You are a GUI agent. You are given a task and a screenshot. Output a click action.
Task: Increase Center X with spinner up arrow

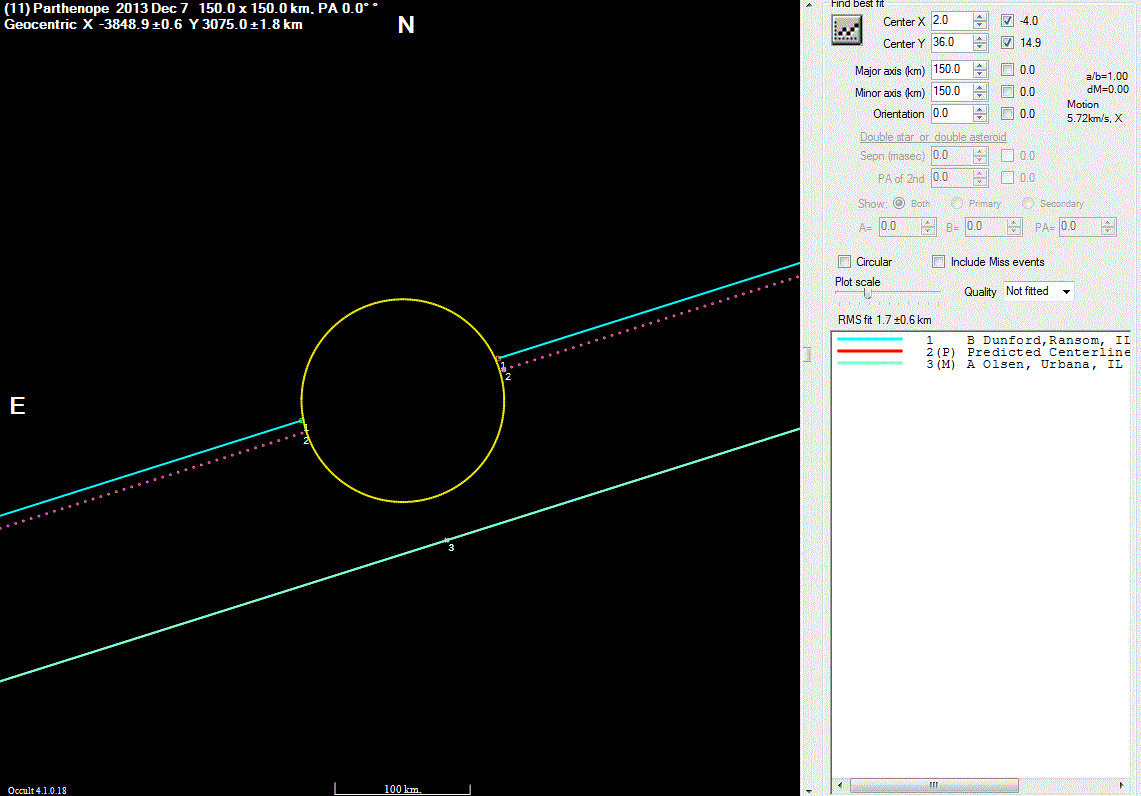tap(980, 17)
